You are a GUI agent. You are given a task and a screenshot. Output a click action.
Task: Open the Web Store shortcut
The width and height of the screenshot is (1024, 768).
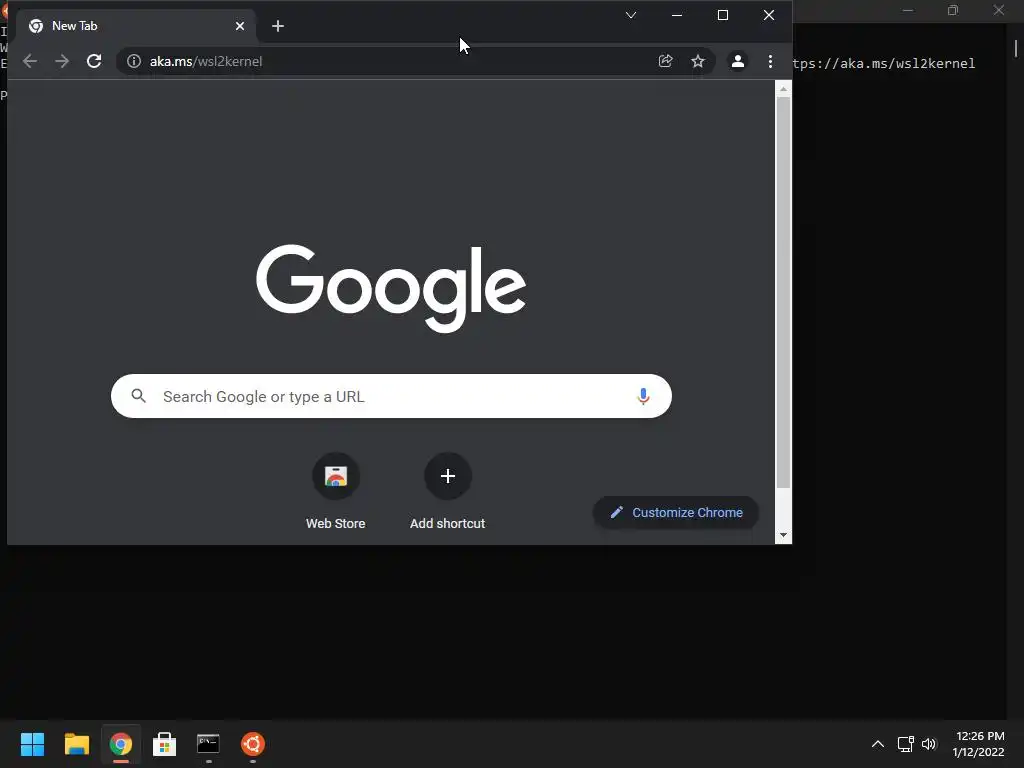click(x=336, y=491)
